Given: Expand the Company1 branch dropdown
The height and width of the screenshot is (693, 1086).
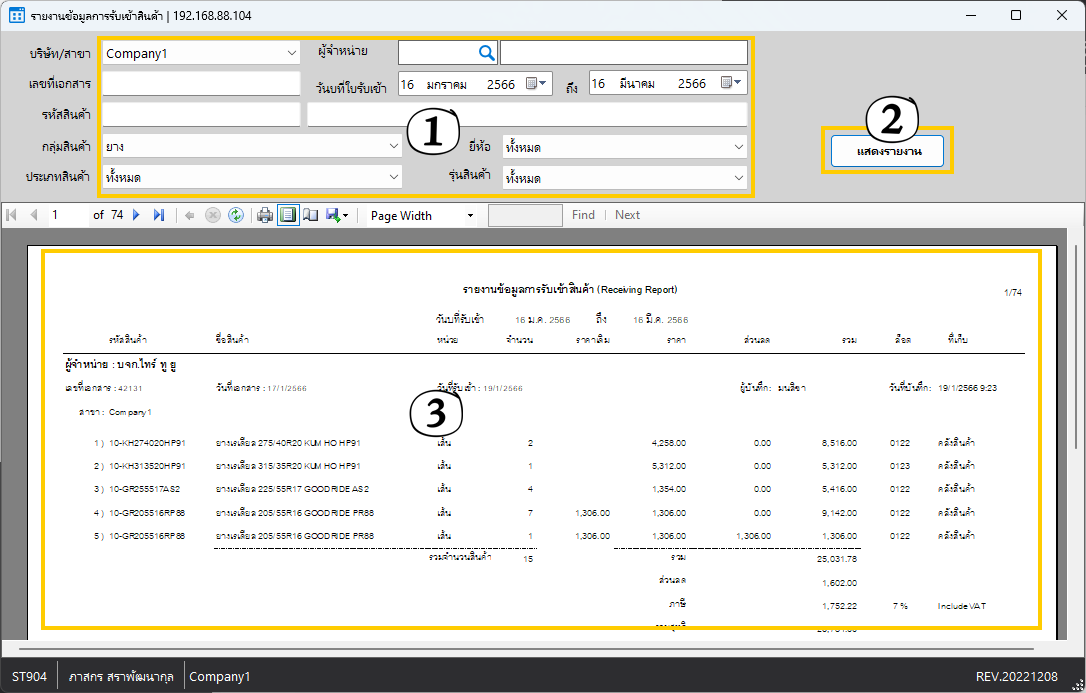Looking at the screenshot, I should (291, 53).
